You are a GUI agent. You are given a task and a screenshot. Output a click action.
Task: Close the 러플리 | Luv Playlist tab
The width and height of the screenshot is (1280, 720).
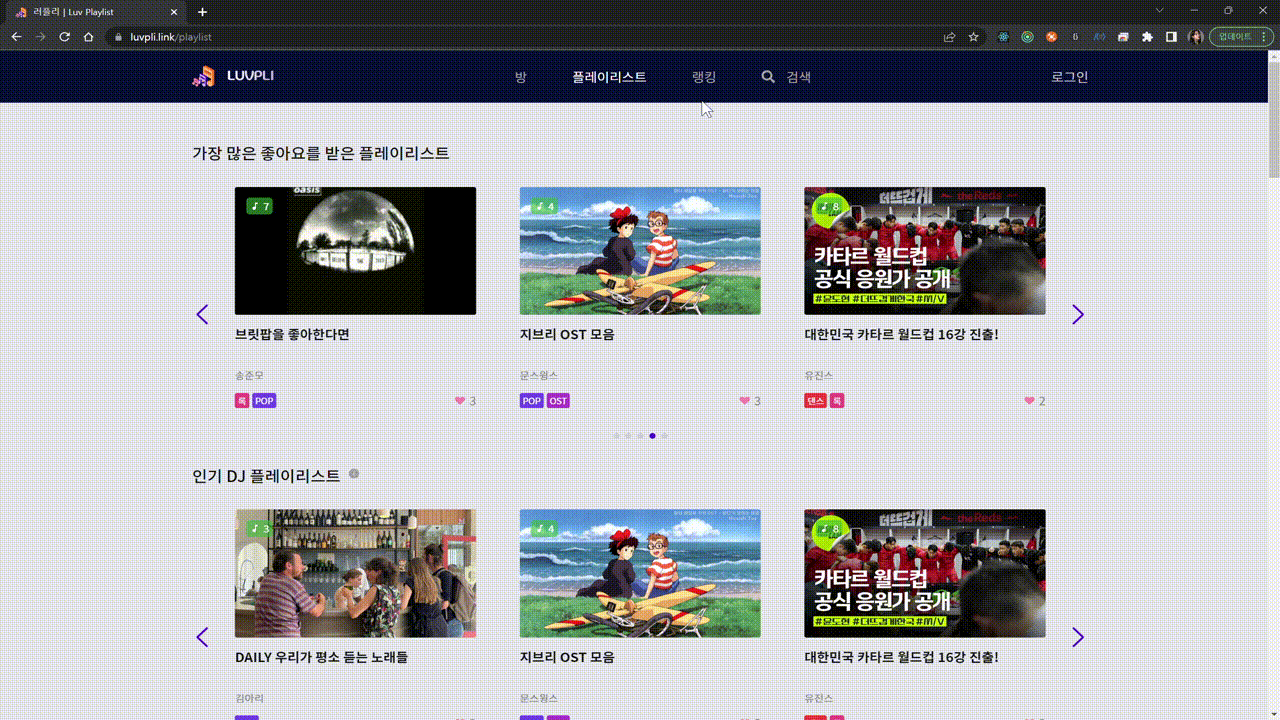pos(175,12)
